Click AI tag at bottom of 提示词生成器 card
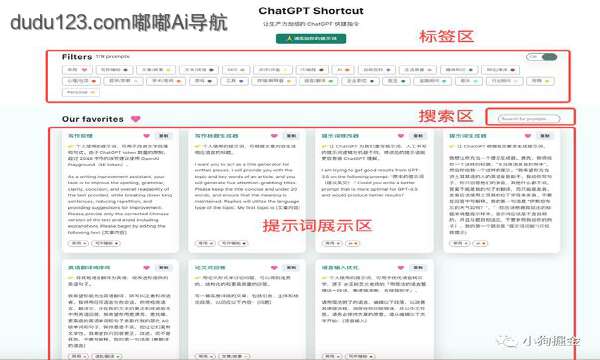 (x=480, y=243)
